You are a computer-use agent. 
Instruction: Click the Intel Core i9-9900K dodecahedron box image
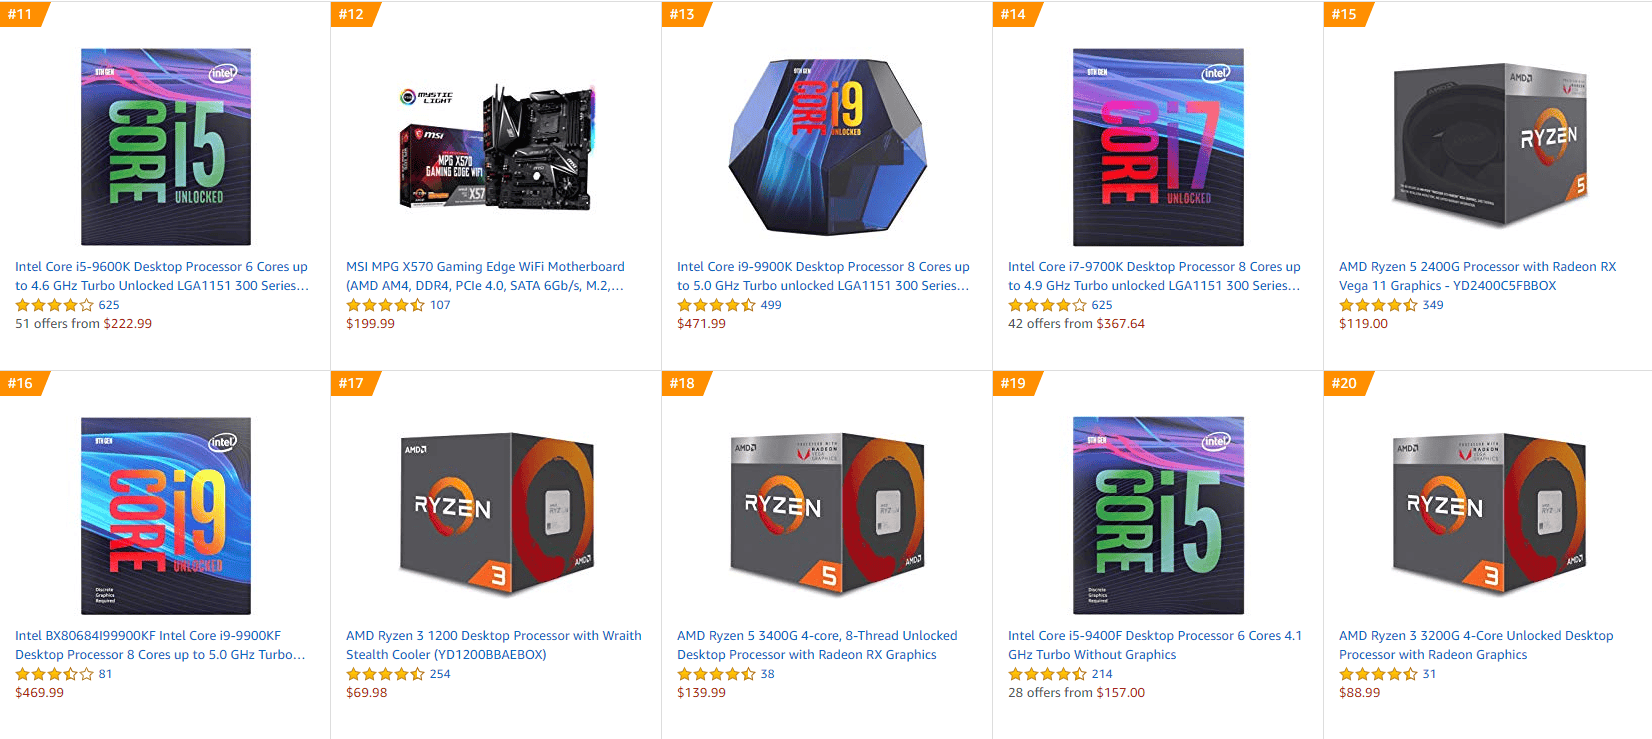828,147
